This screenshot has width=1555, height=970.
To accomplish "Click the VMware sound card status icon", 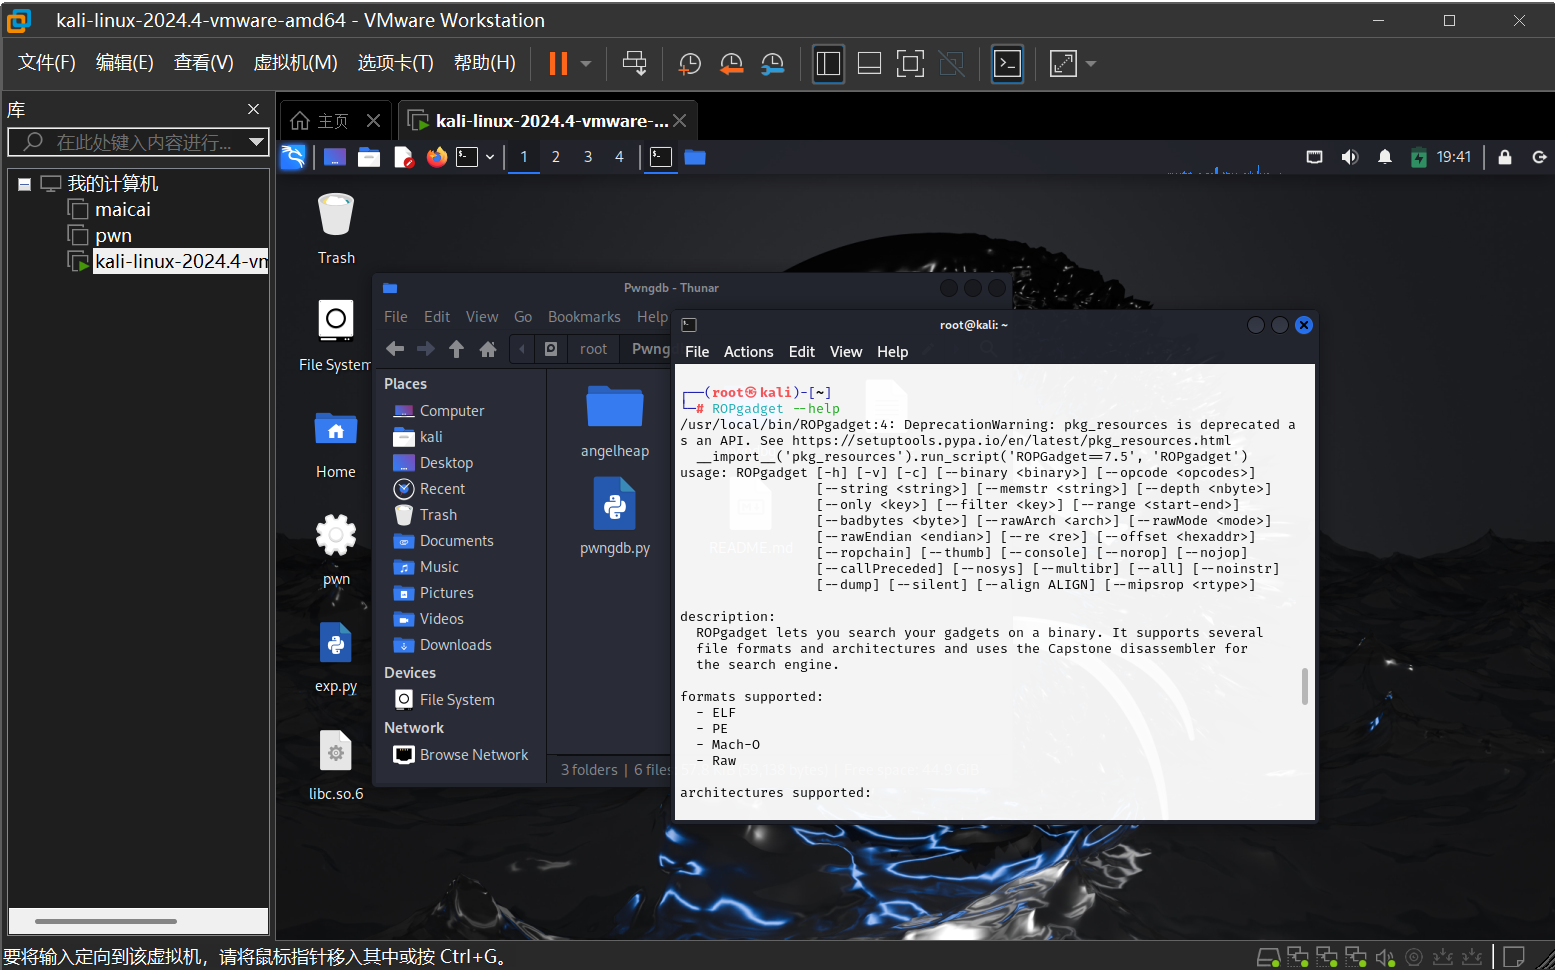I will click(1385, 957).
